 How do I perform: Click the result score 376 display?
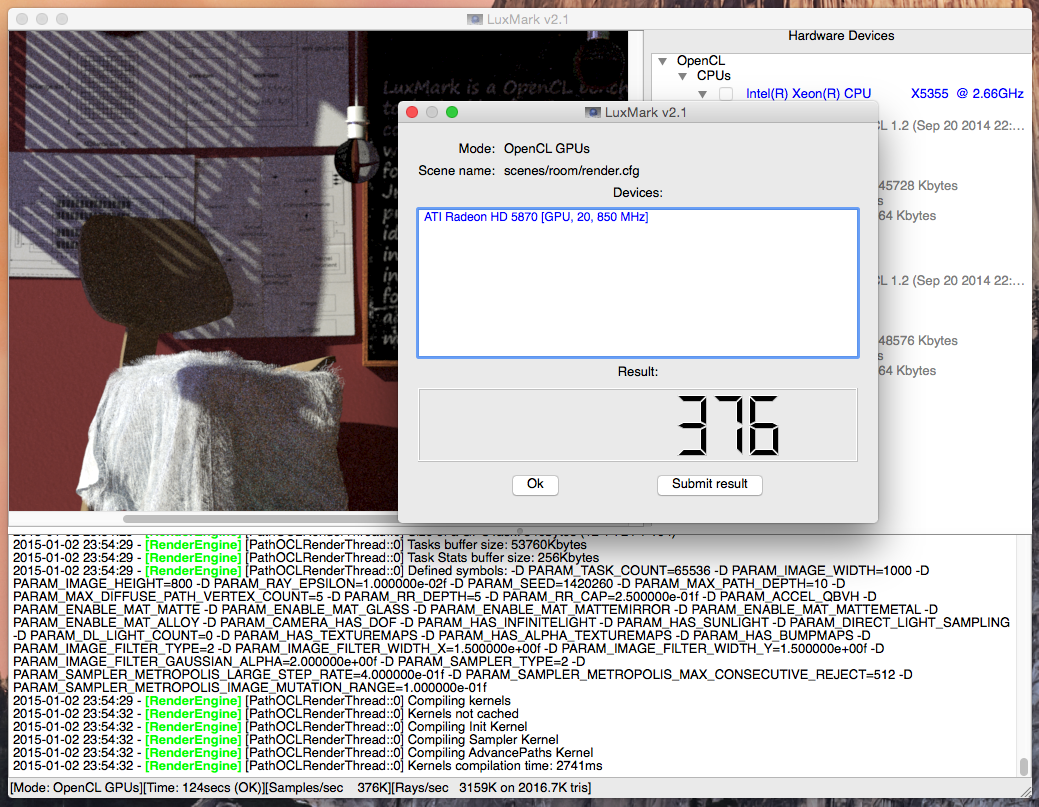[x=638, y=425]
